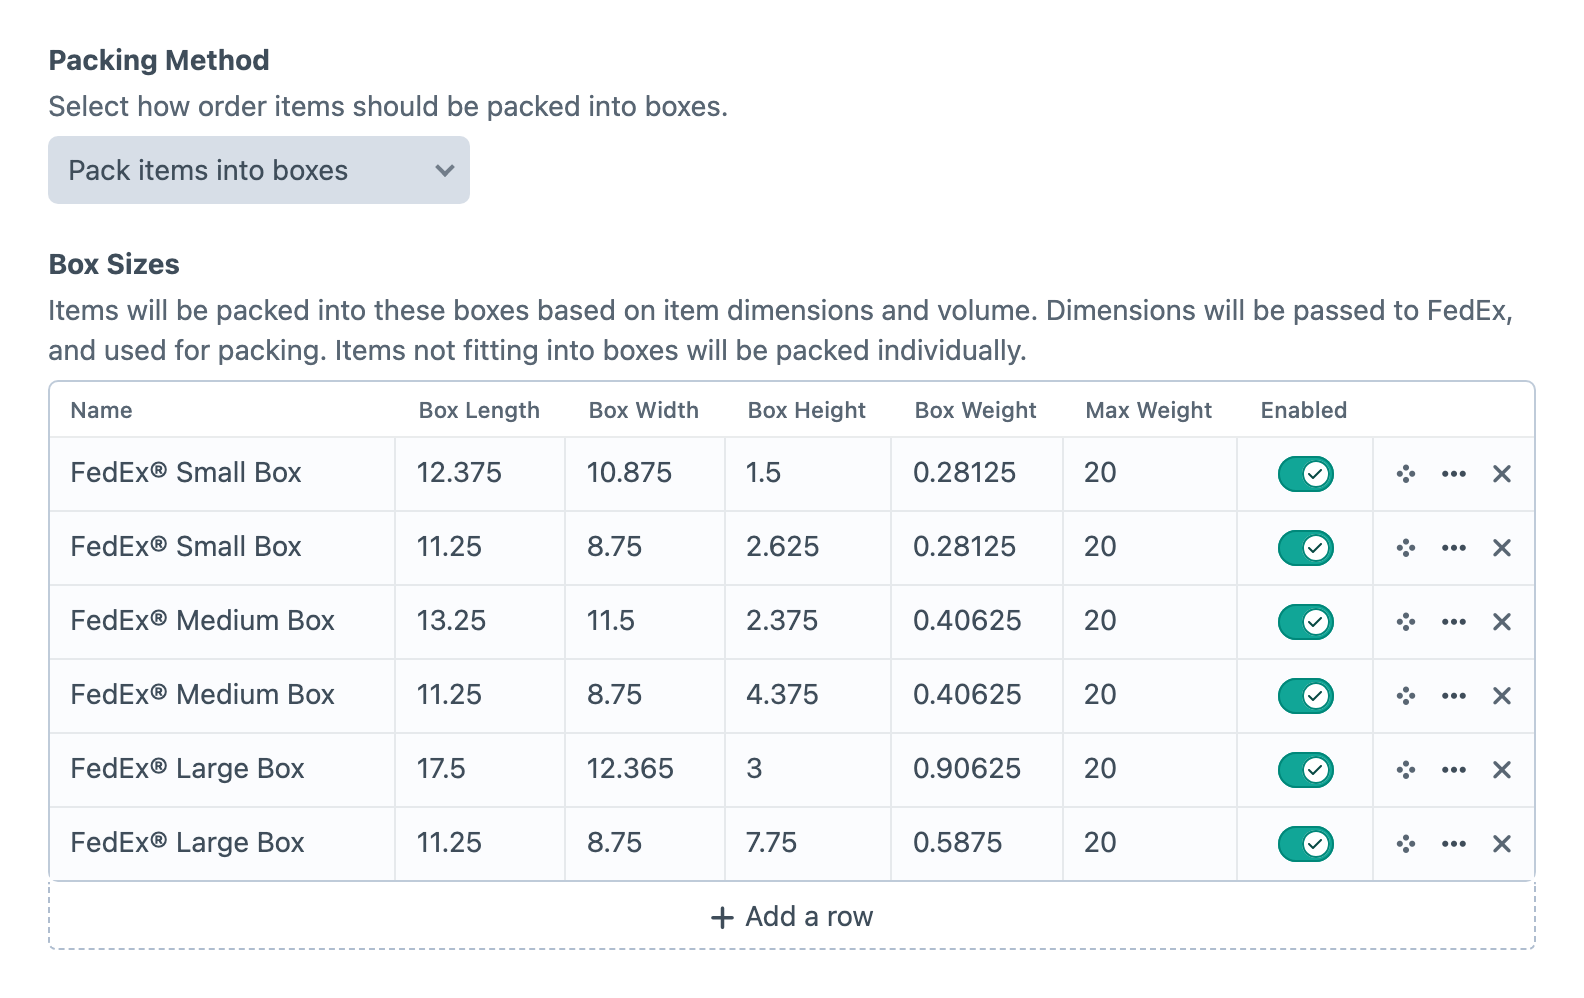This screenshot has width=1584, height=998.
Task: Click the 11.5 box width cell
Action: (645, 622)
